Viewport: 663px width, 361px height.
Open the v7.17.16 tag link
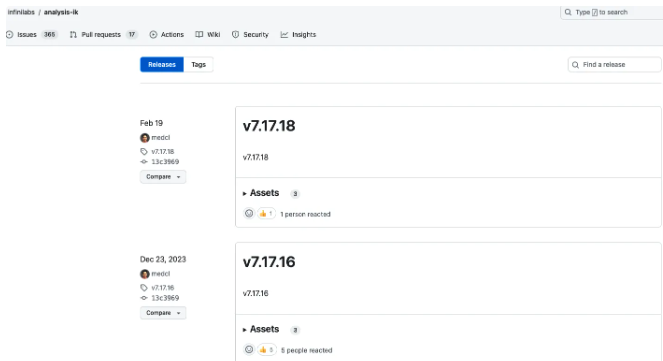coord(162,287)
